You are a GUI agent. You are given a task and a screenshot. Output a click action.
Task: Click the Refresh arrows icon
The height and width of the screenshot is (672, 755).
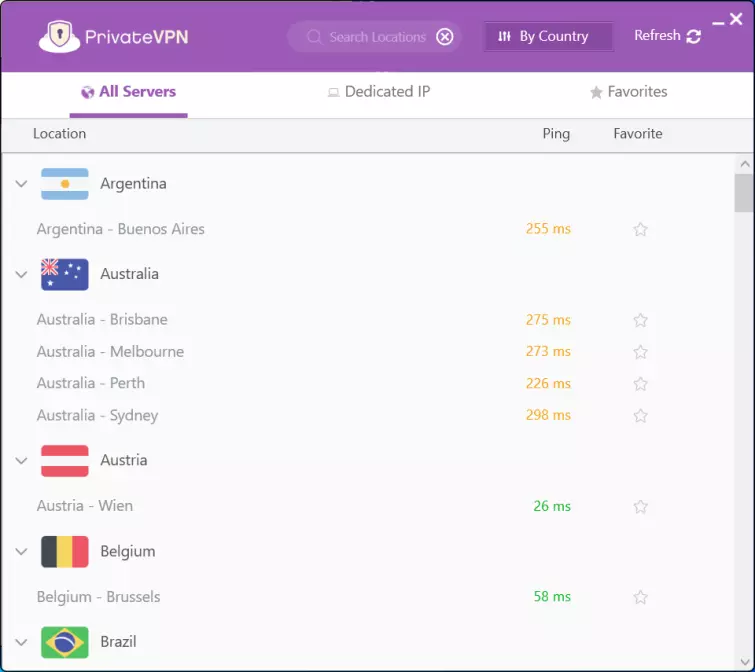(x=693, y=36)
